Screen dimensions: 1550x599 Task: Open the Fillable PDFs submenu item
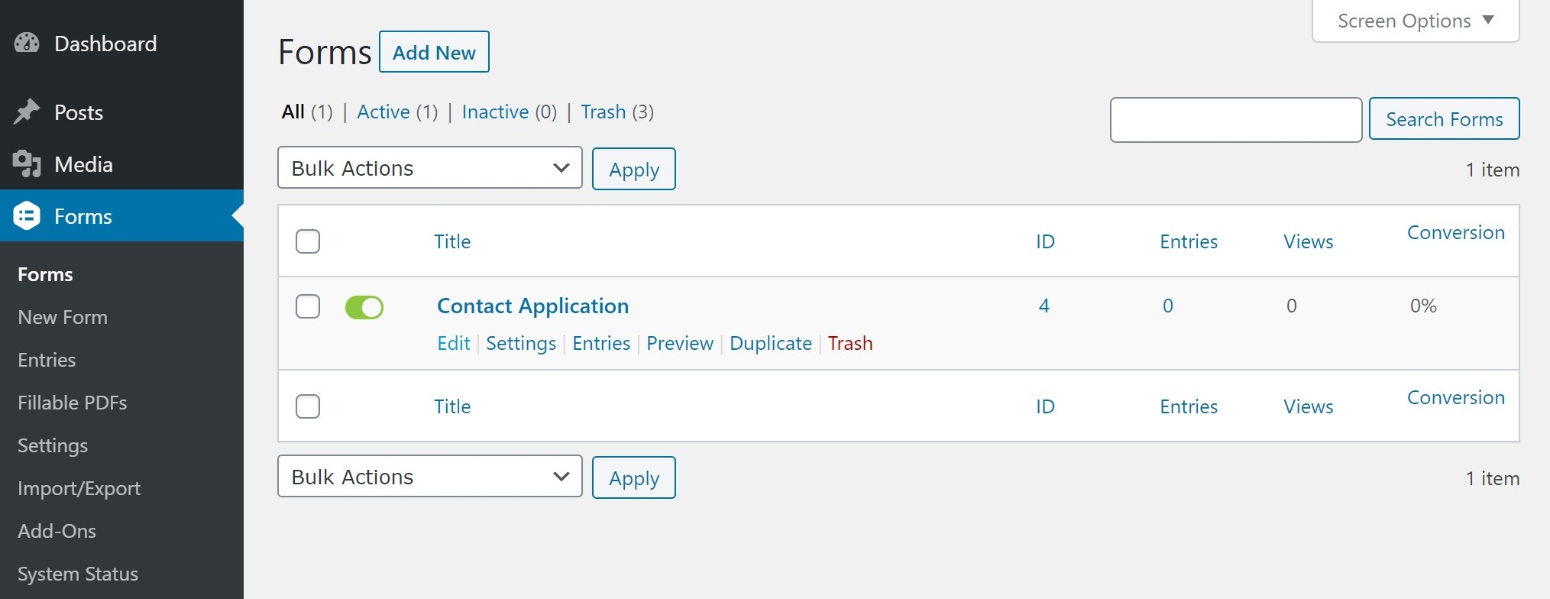(72, 403)
